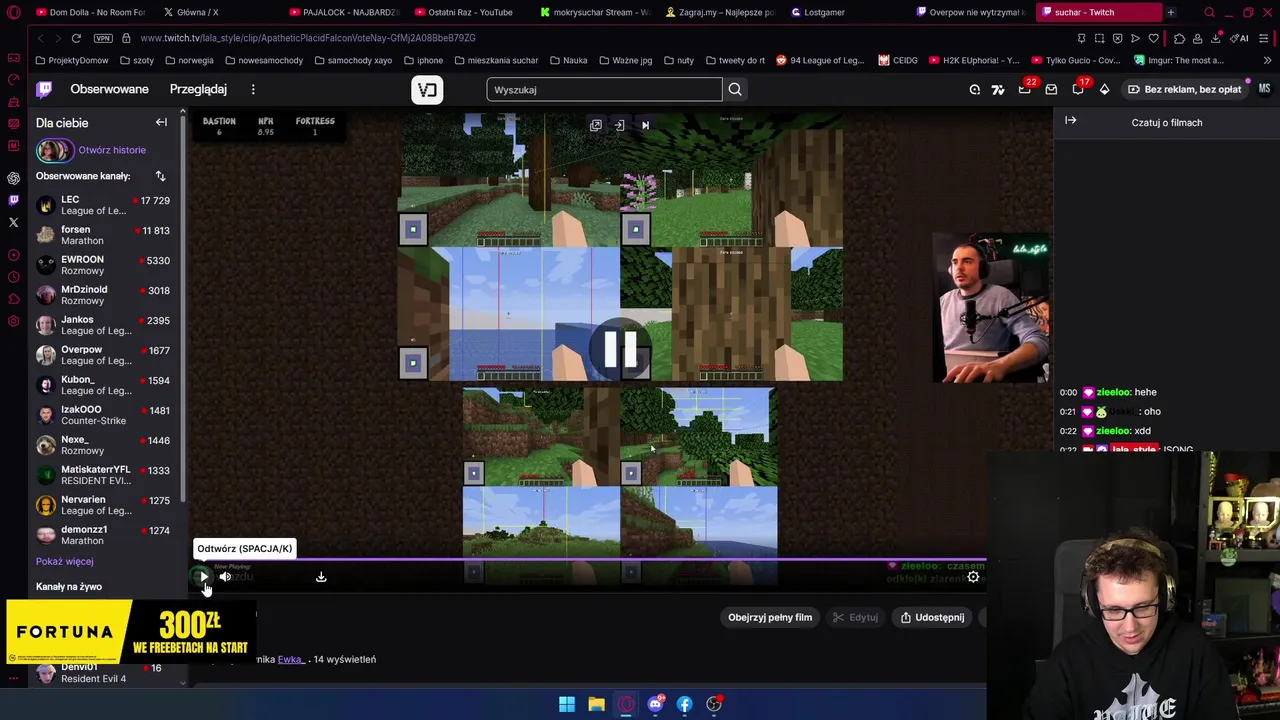The image size is (1280, 720).
Task: Download the clip using the download icon
Action: coord(321,577)
